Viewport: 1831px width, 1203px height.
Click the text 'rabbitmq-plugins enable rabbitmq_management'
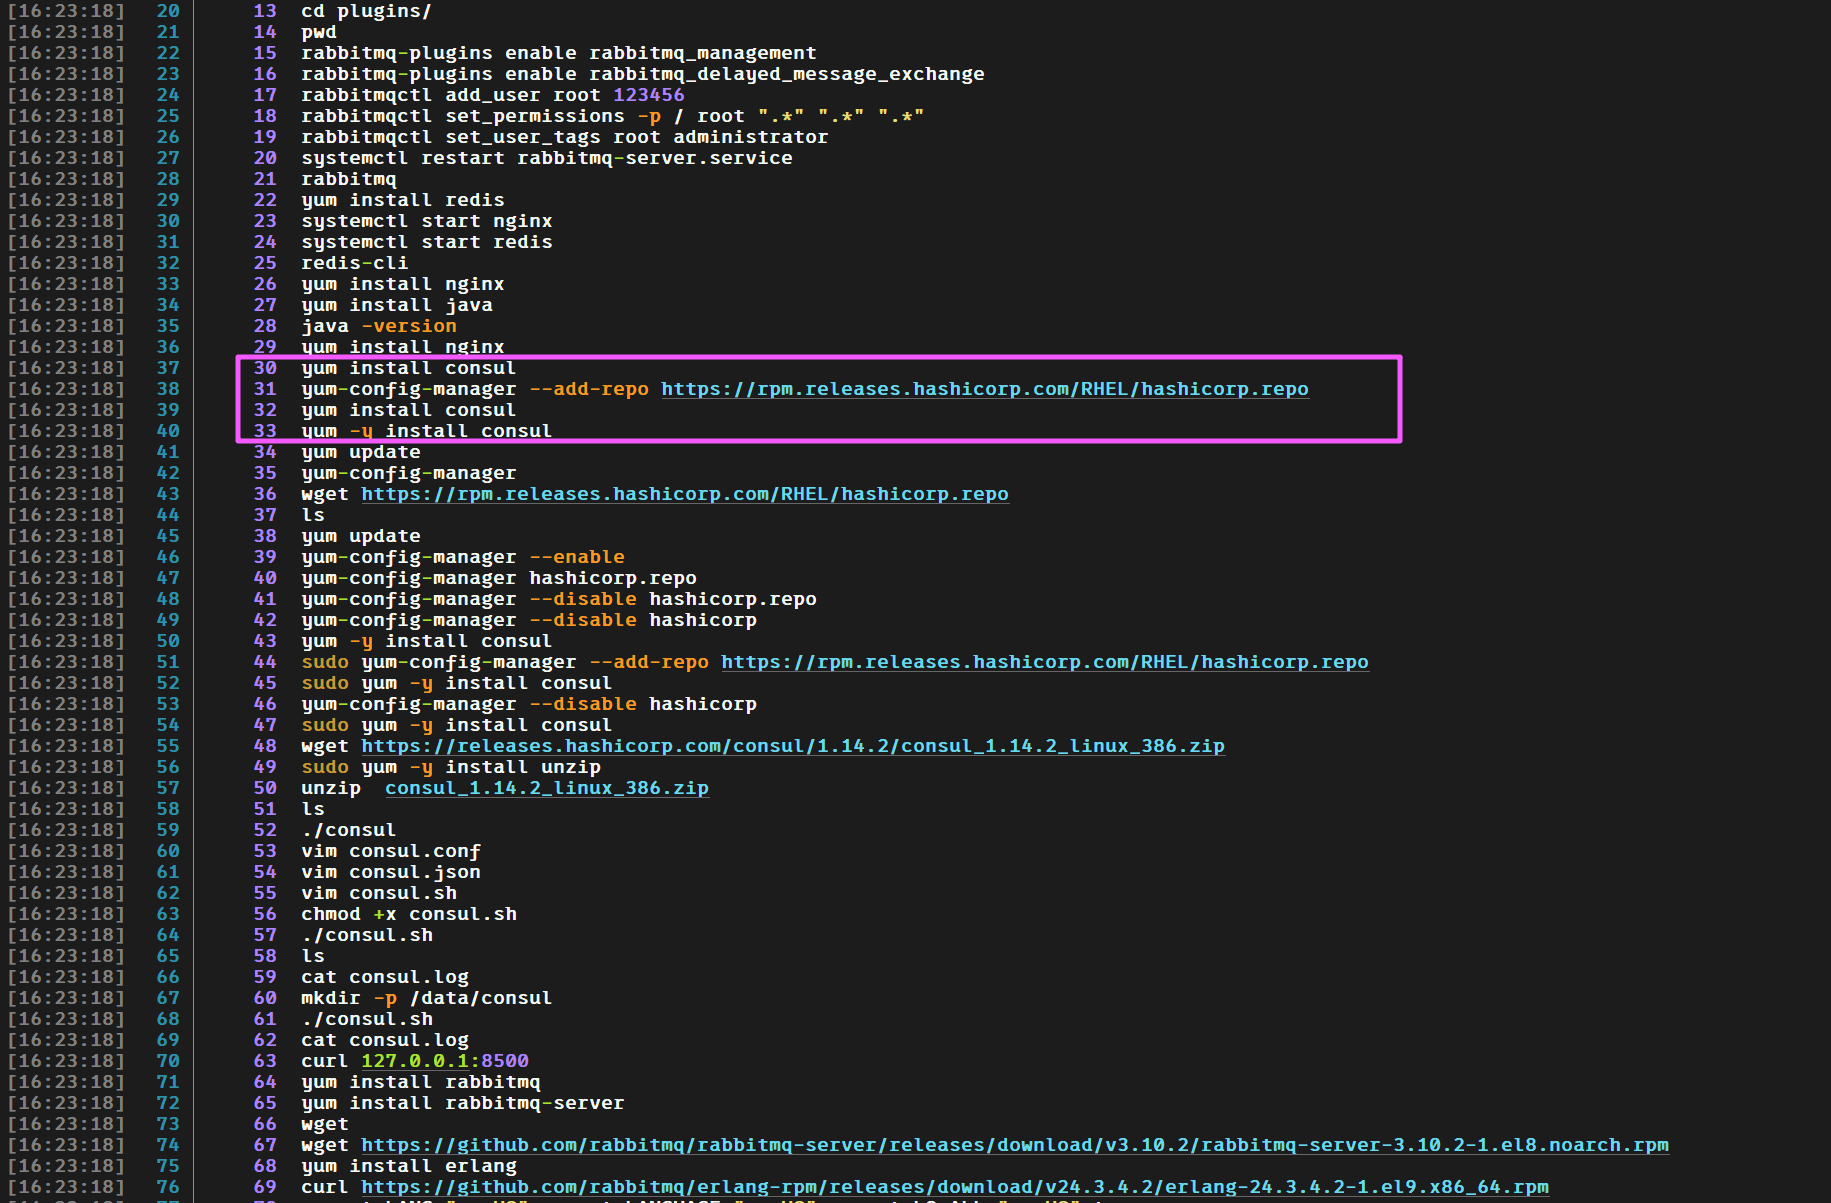click(559, 53)
